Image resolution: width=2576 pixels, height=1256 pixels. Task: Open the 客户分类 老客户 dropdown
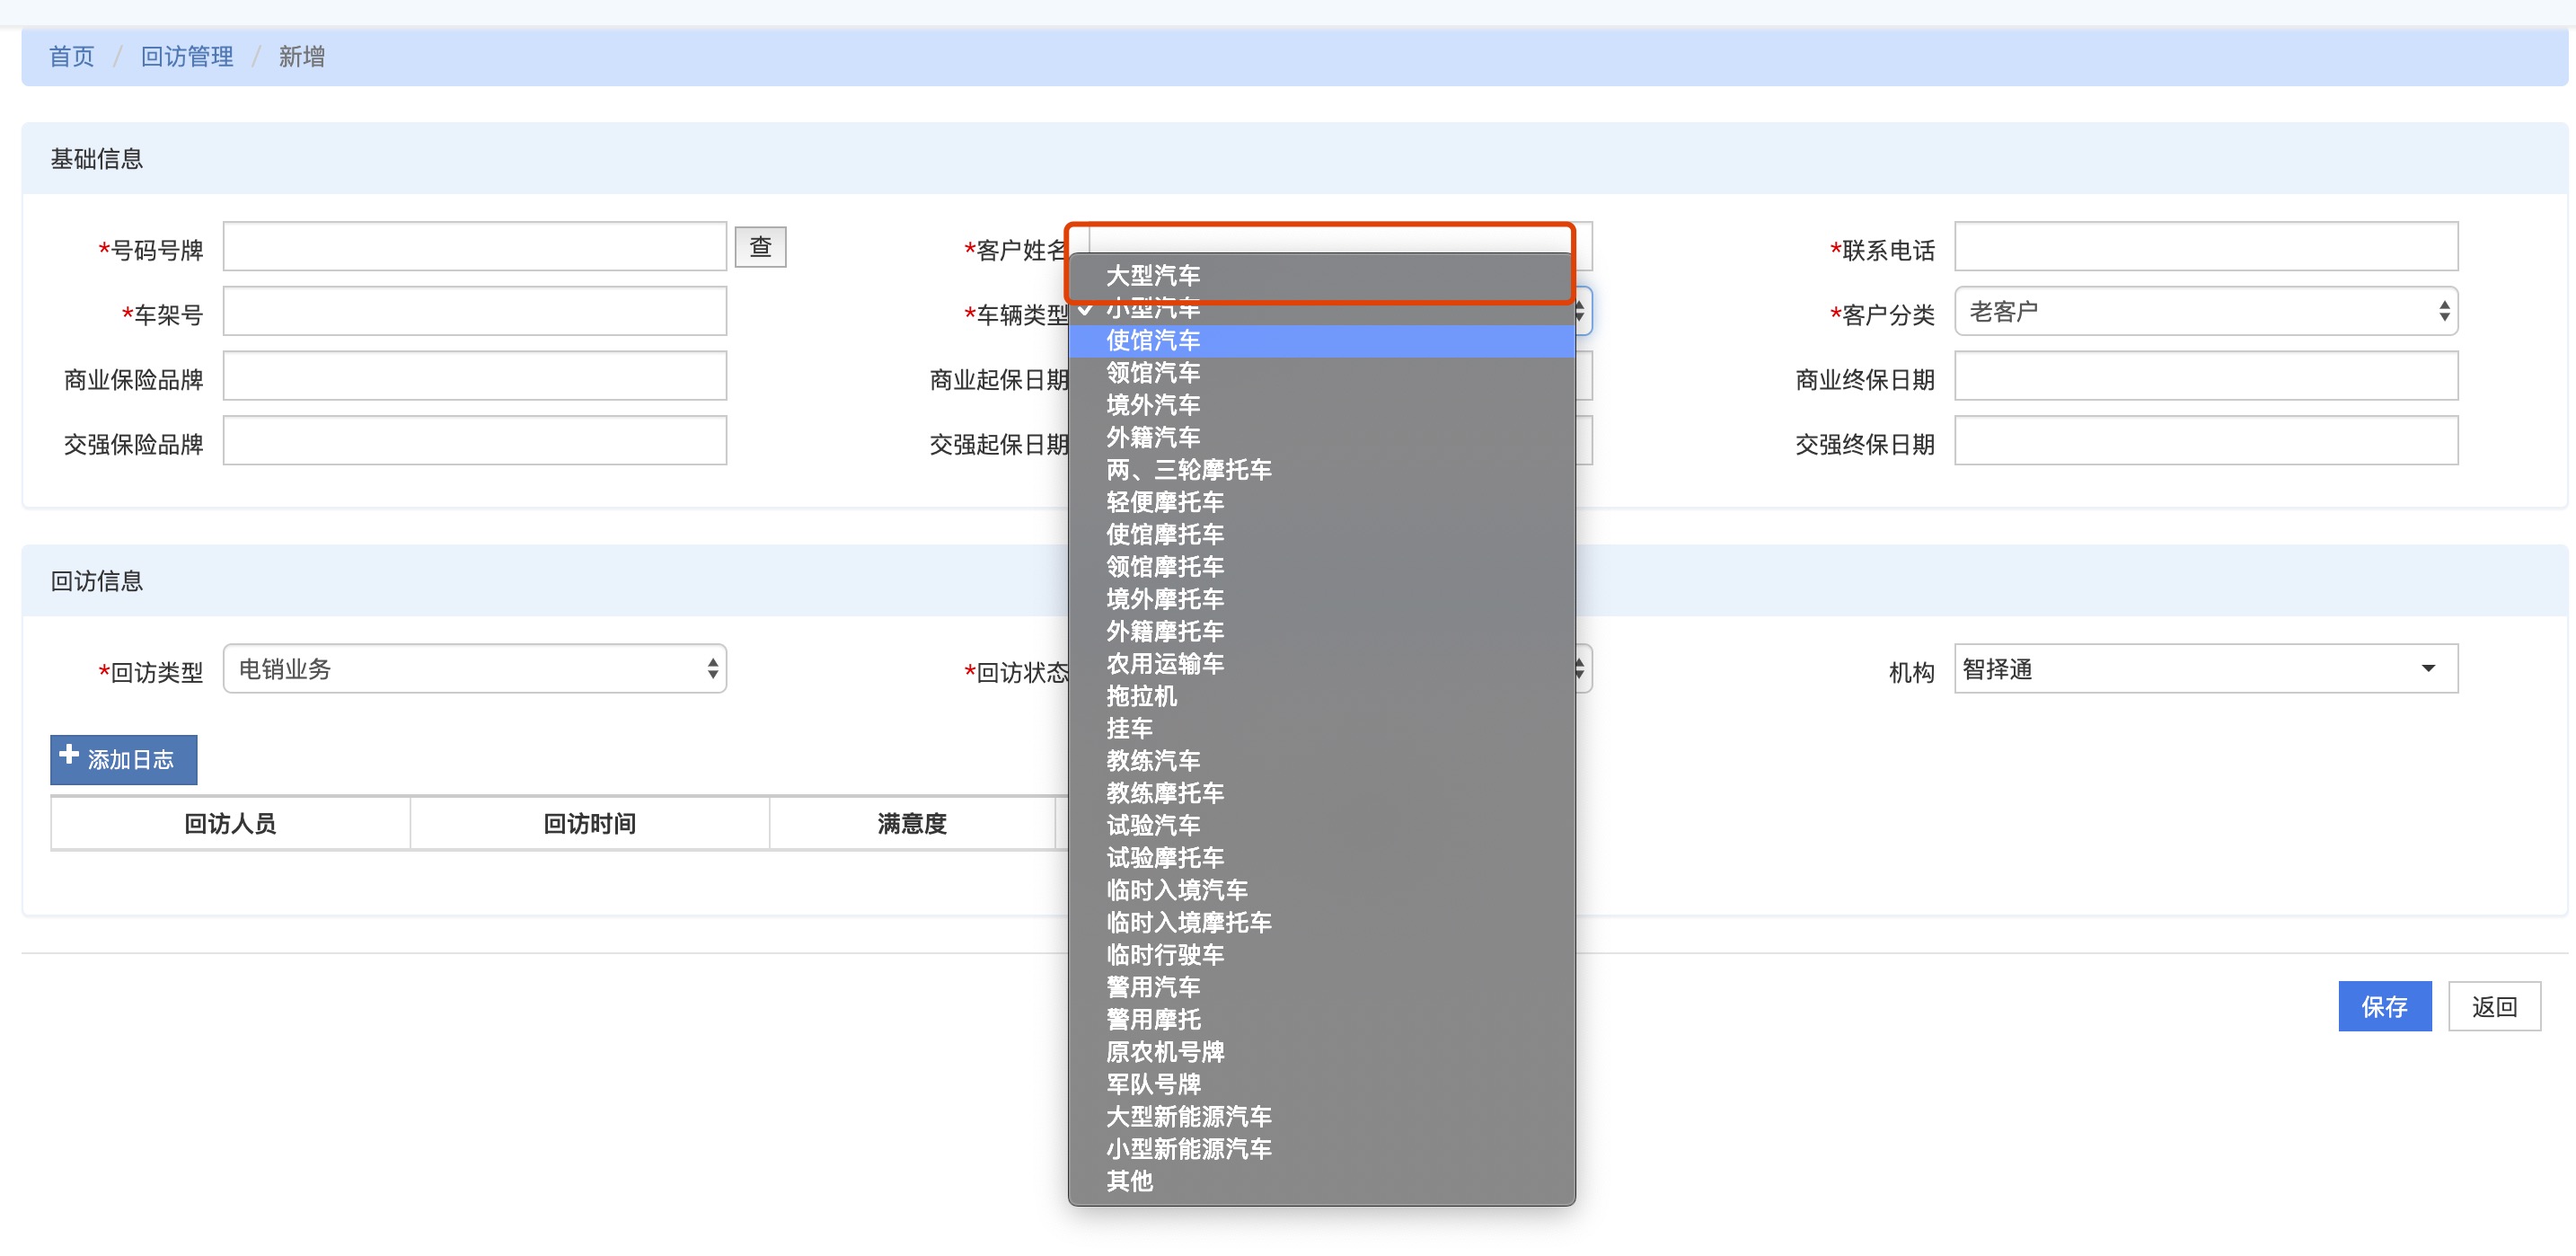[2204, 312]
